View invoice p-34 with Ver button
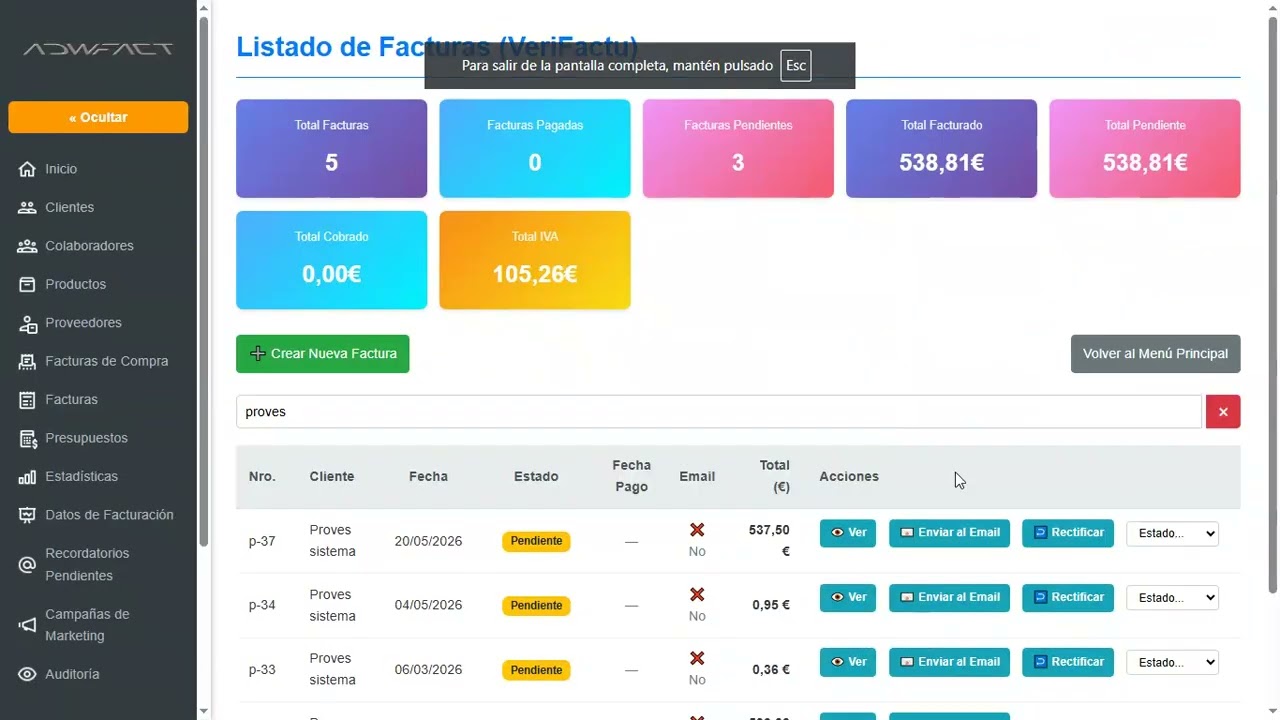The image size is (1280, 720). [x=848, y=597]
